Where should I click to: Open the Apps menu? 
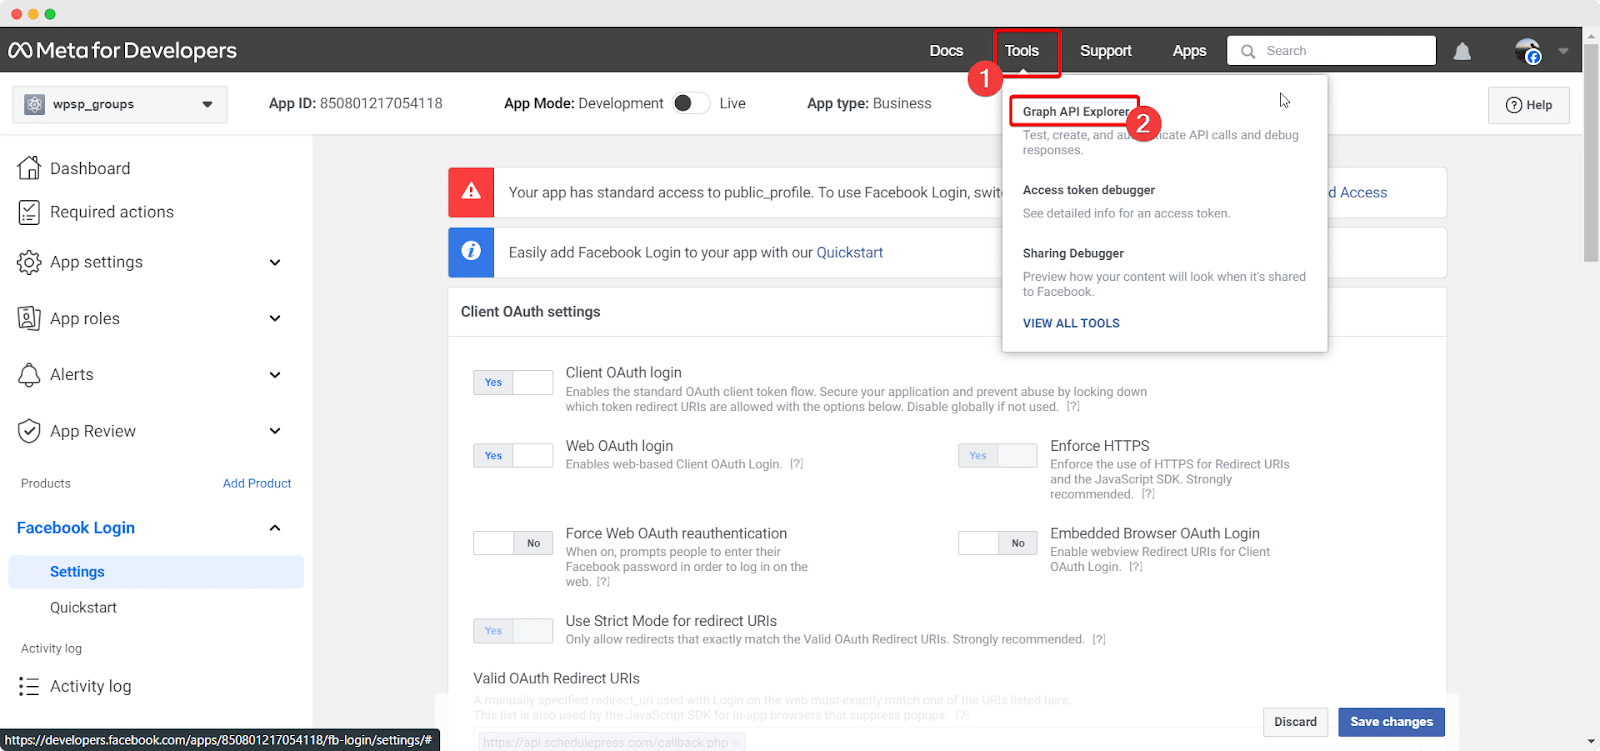pos(1189,51)
